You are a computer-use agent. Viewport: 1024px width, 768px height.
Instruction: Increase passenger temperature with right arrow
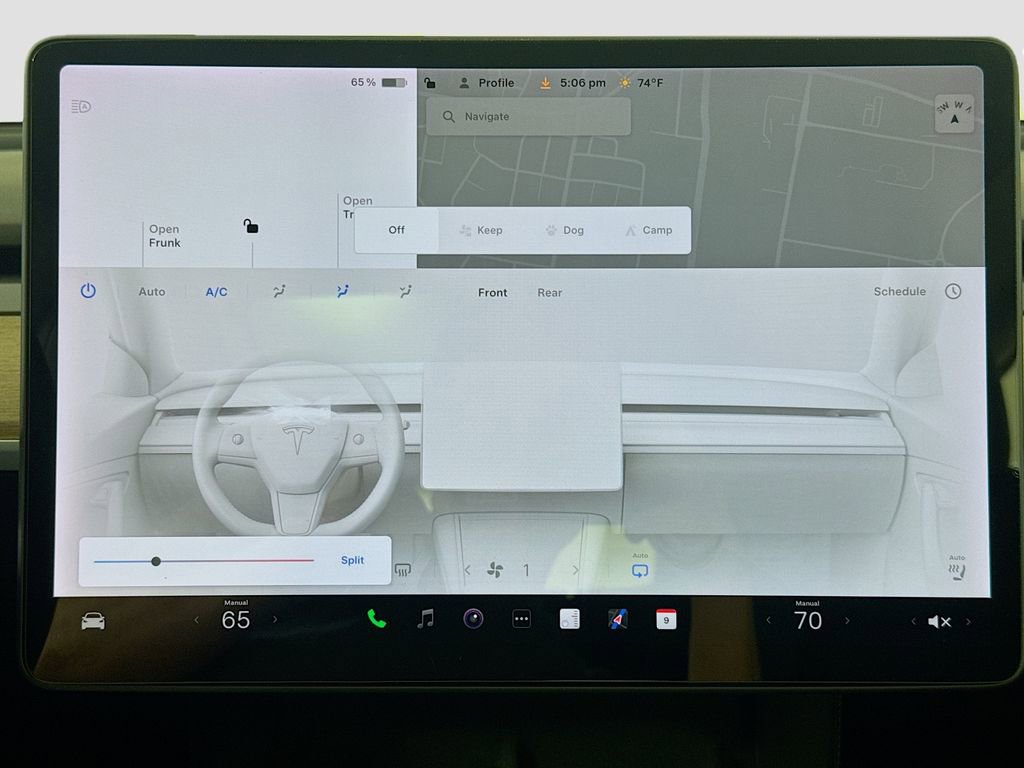(848, 621)
